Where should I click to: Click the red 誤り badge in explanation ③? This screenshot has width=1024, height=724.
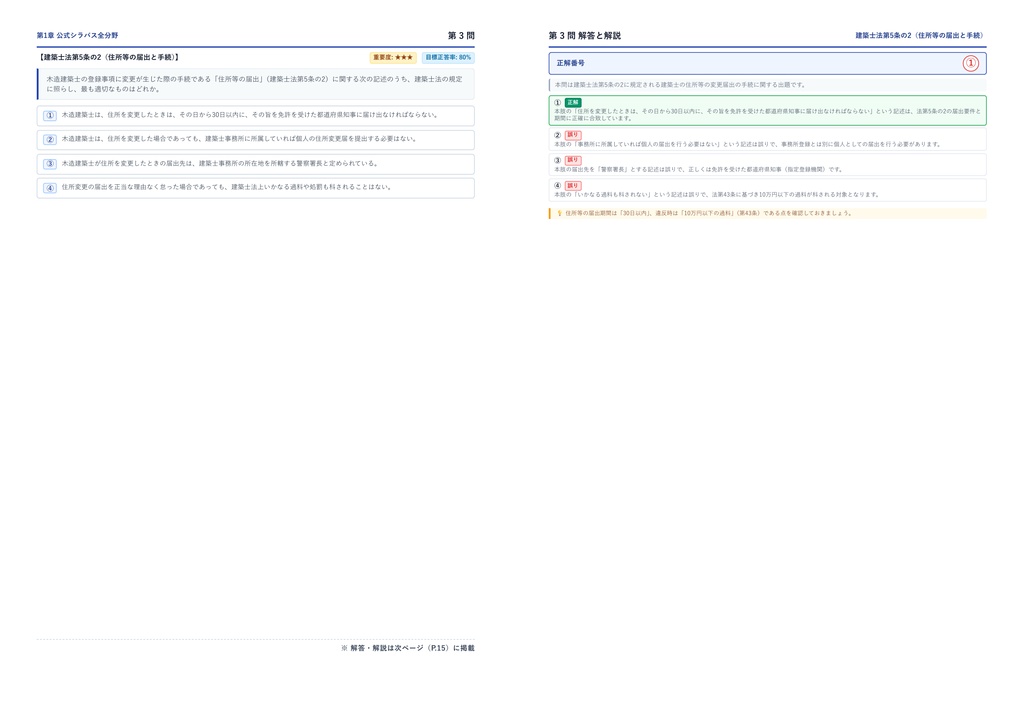point(573,160)
